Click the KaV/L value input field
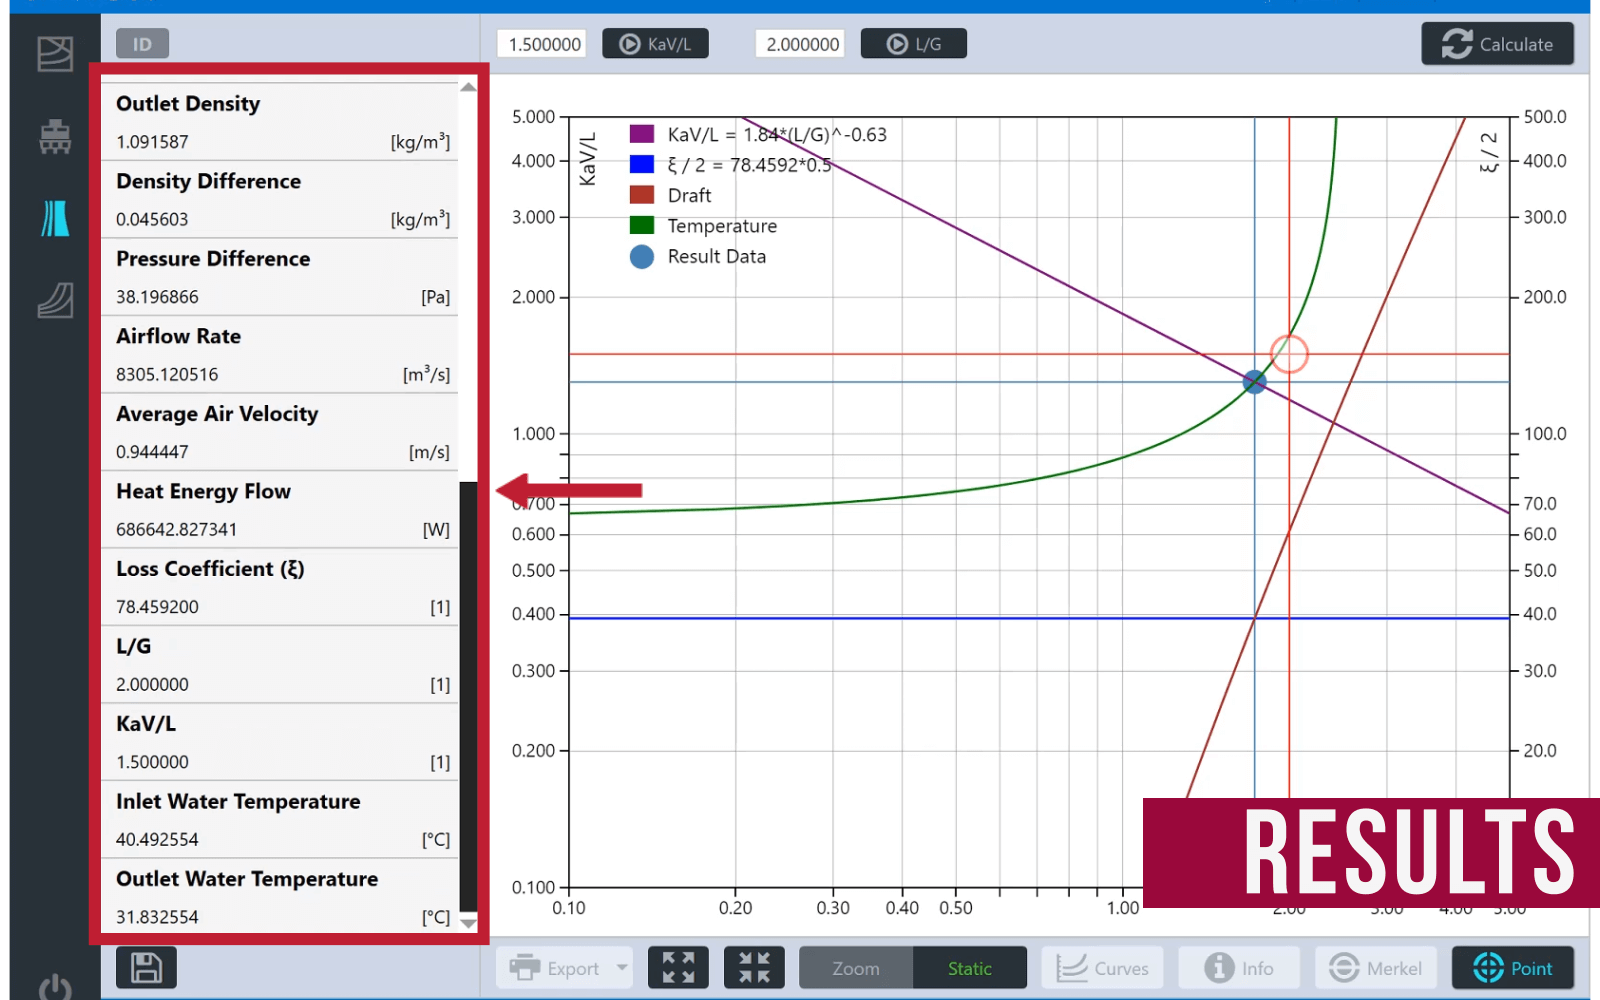 (x=544, y=44)
